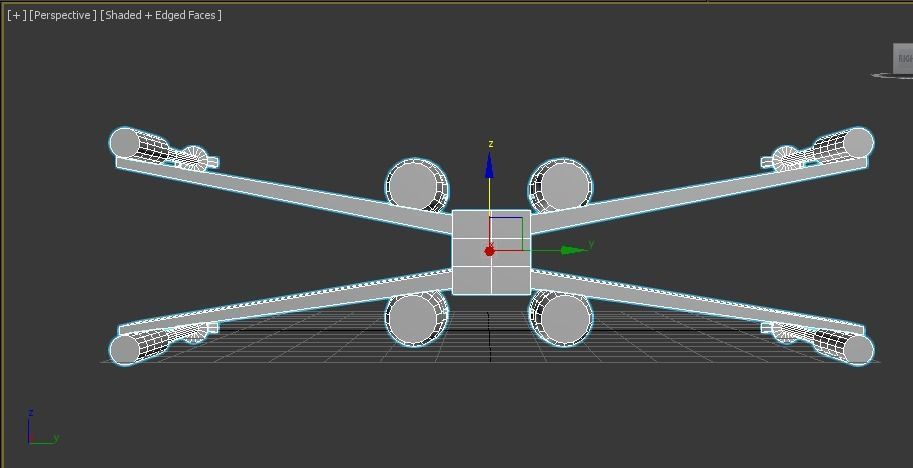
Task: Select the upper-left round engine cylinder
Action: [416, 186]
